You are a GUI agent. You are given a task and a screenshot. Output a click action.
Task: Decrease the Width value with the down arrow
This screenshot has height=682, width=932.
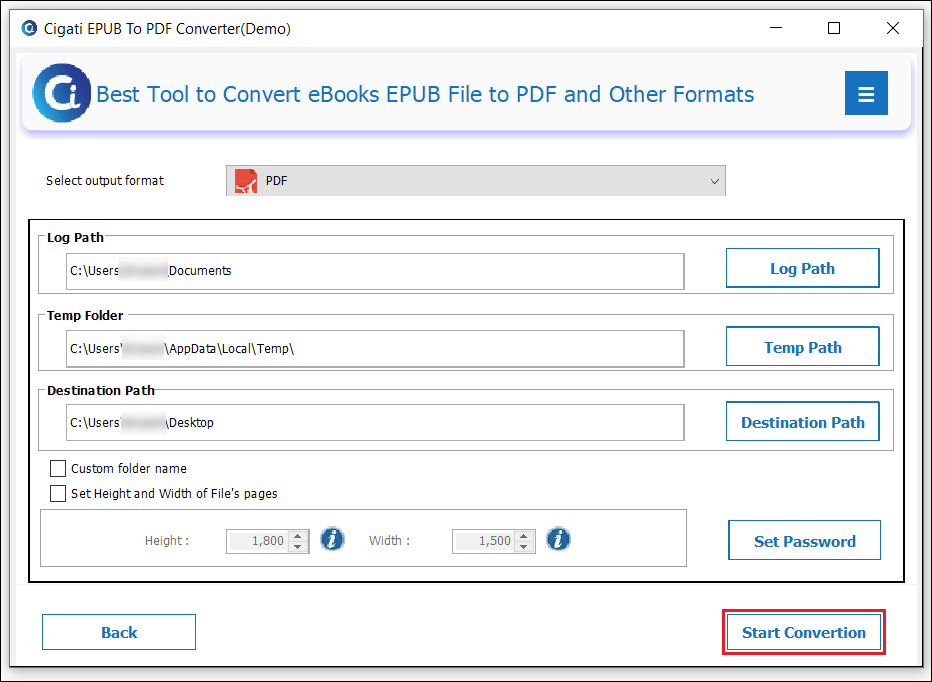(524, 546)
